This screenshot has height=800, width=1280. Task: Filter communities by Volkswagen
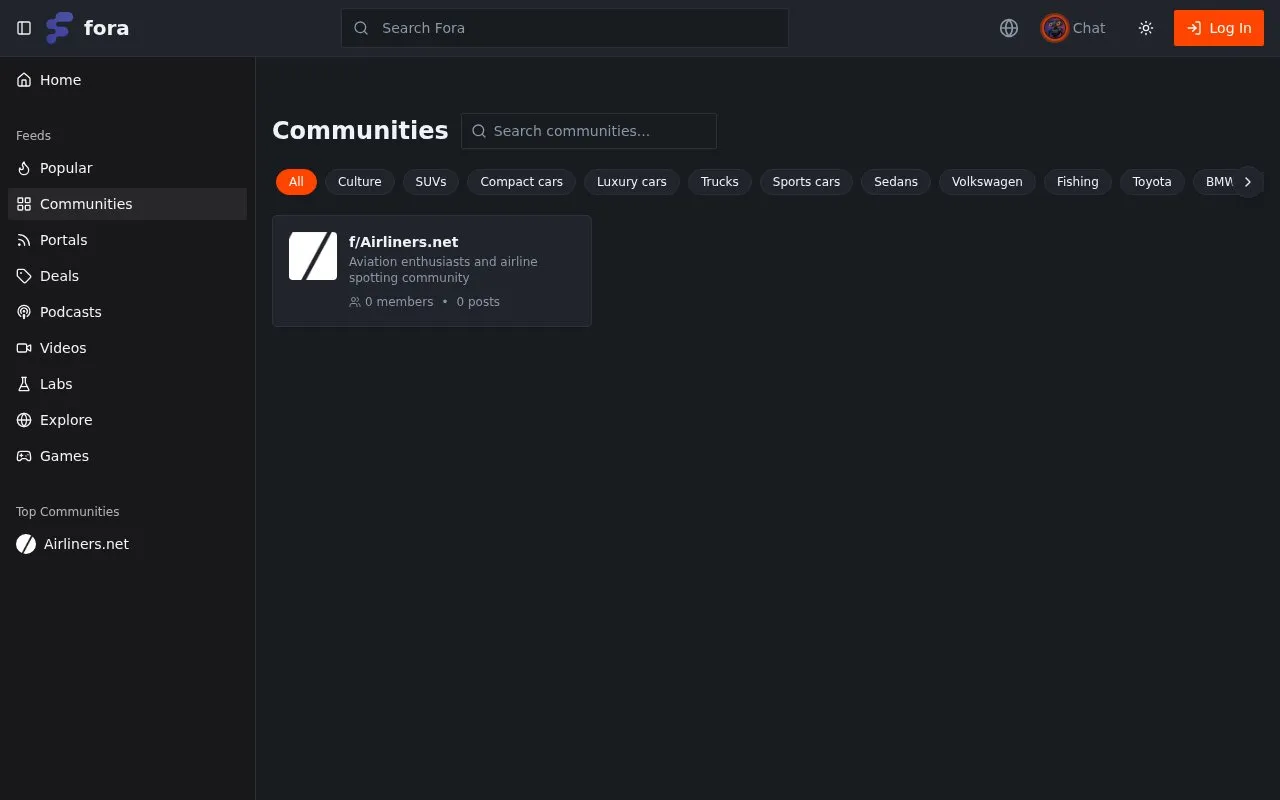[x=987, y=182]
